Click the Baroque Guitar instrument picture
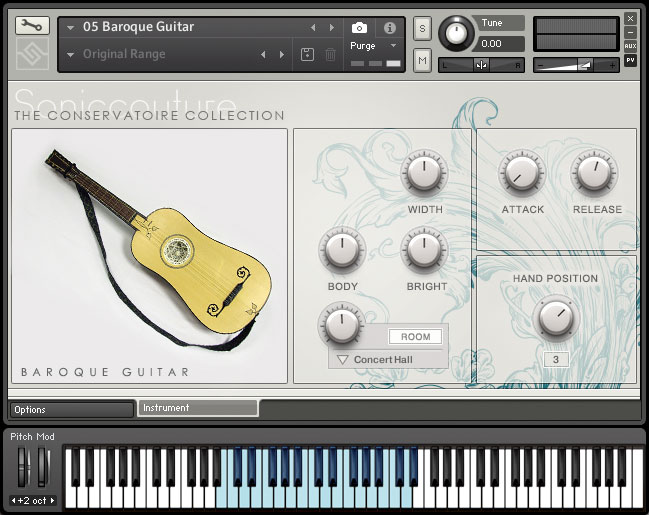649x515 pixels. (x=149, y=255)
